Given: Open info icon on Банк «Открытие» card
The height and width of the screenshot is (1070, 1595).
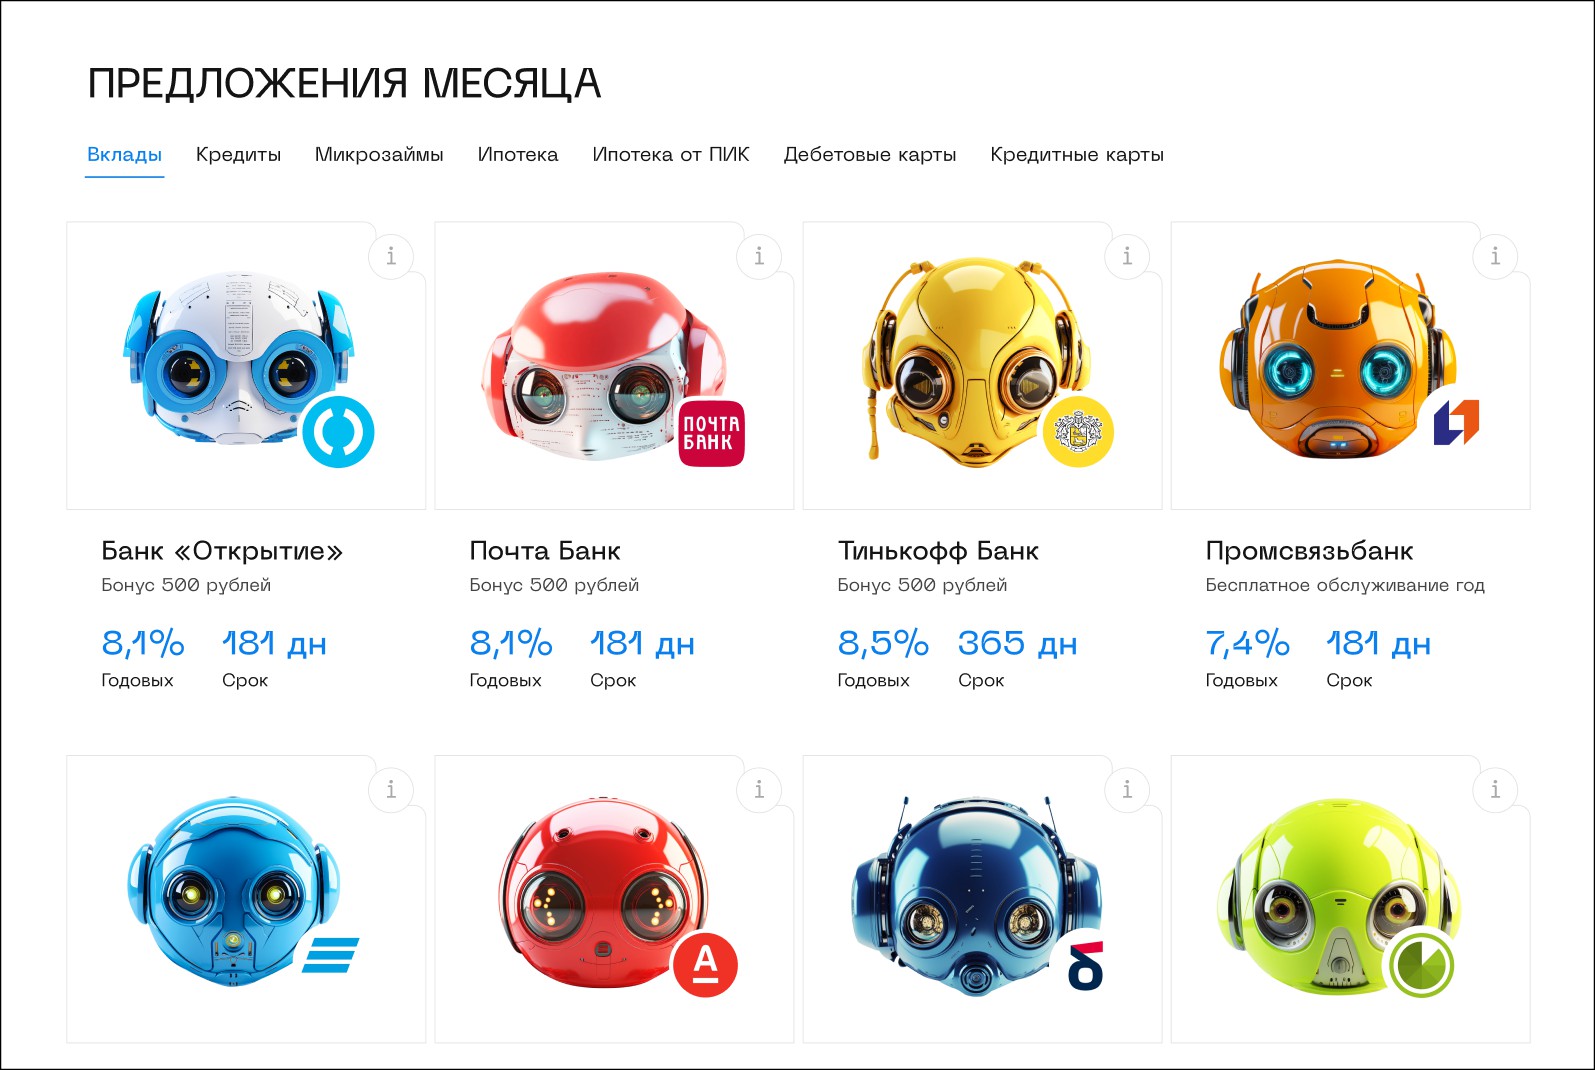Looking at the screenshot, I should pos(391,257).
